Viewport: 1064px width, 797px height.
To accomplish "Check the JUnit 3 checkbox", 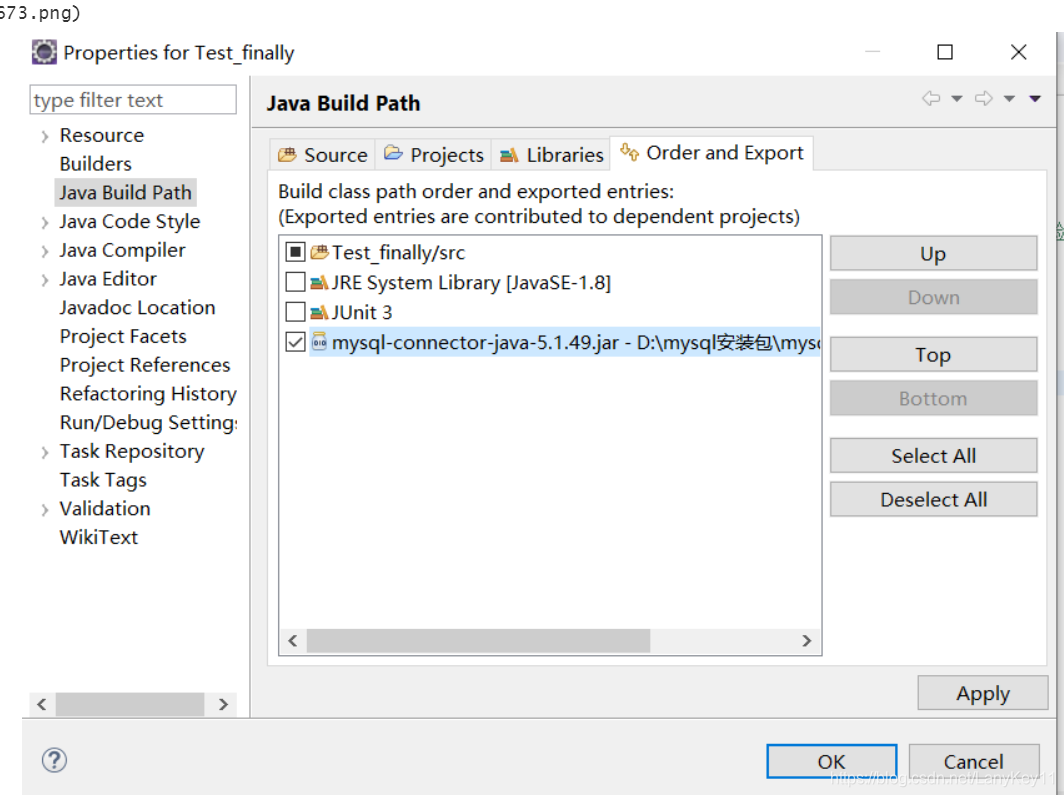I will [x=295, y=312].
